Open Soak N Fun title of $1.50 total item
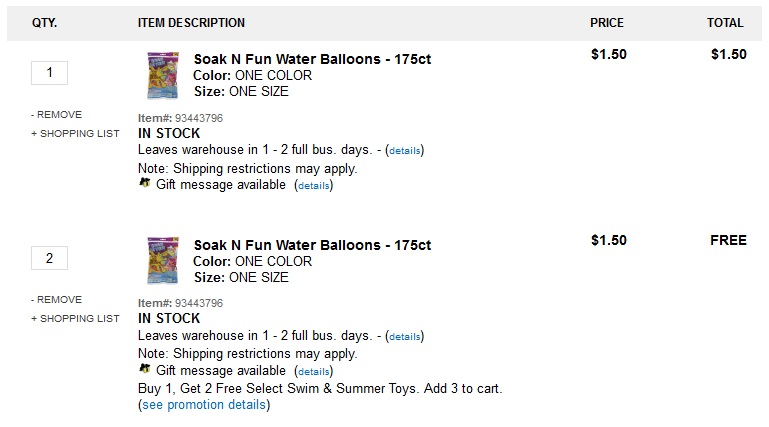This screenshot has width=769, height=427. point(312,57)
